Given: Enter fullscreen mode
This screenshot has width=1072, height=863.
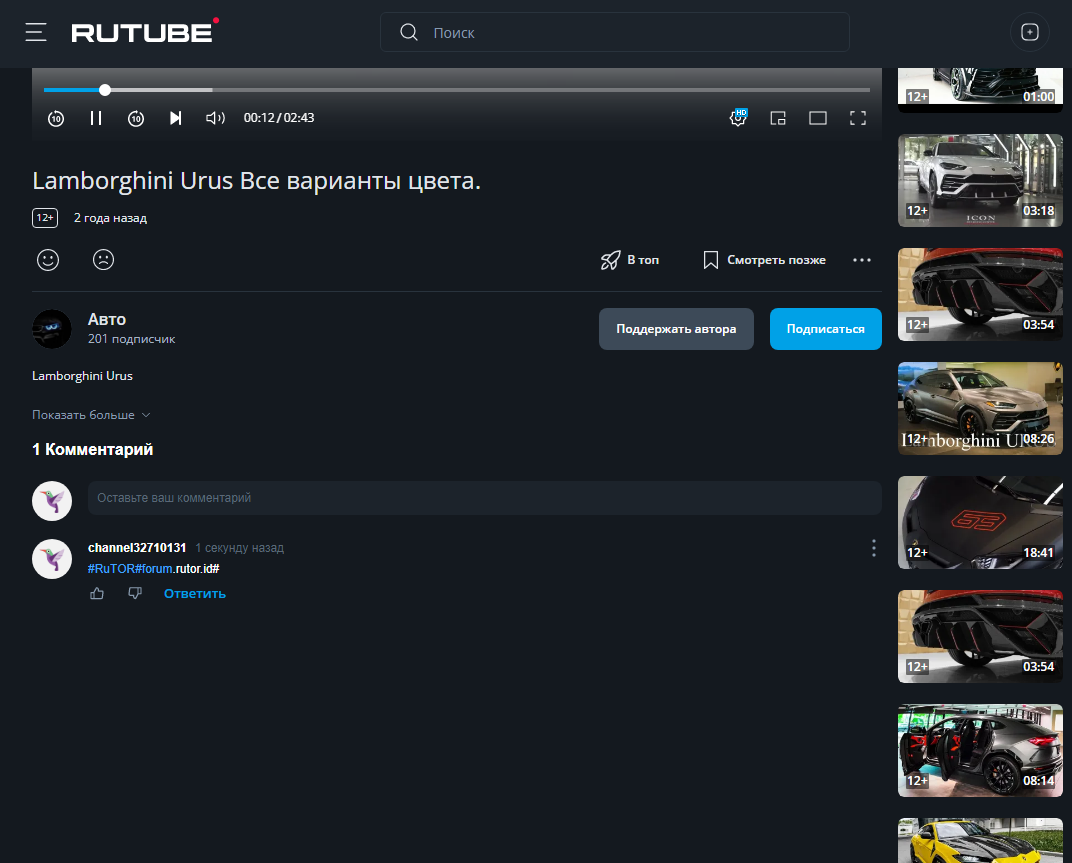Looking at the screenshot, I should coord(858,118).
